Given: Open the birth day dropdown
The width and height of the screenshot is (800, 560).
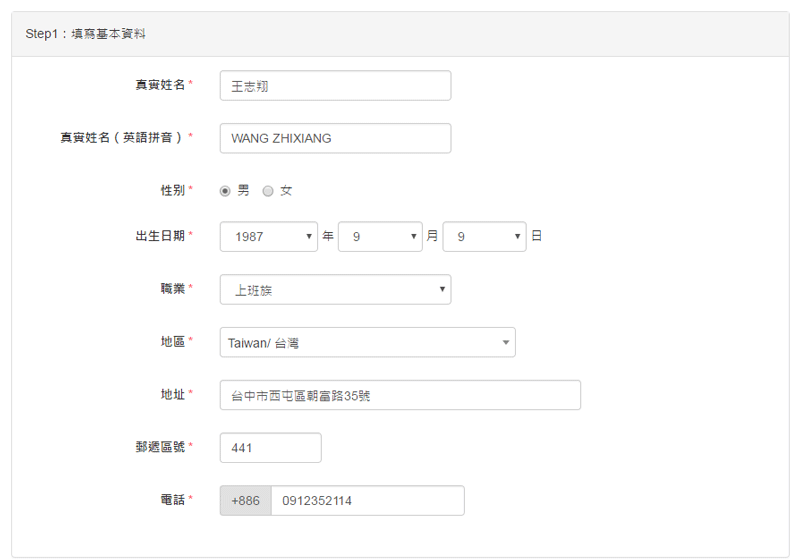Looking at the screenshot, I should click(484, 237).
